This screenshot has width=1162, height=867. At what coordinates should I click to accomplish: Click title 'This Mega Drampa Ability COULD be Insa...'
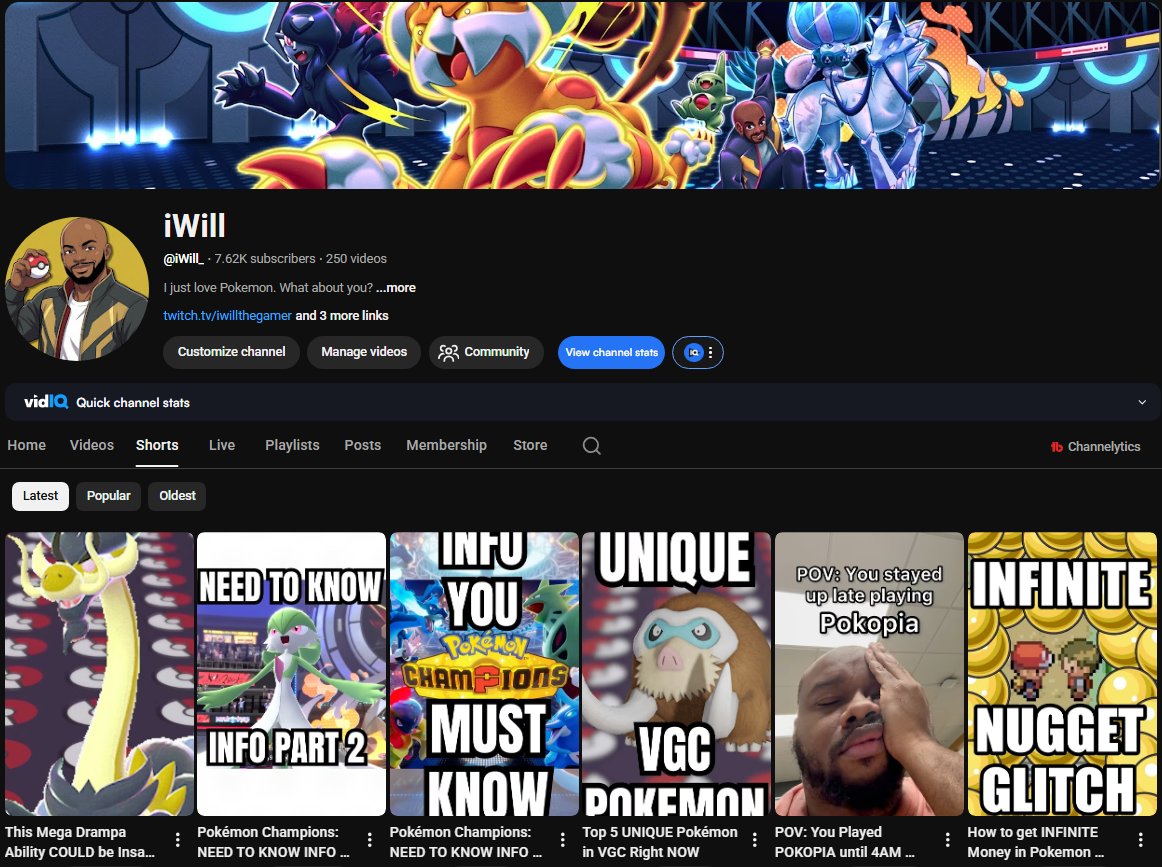pyautogui.click(x=80, y=842)
